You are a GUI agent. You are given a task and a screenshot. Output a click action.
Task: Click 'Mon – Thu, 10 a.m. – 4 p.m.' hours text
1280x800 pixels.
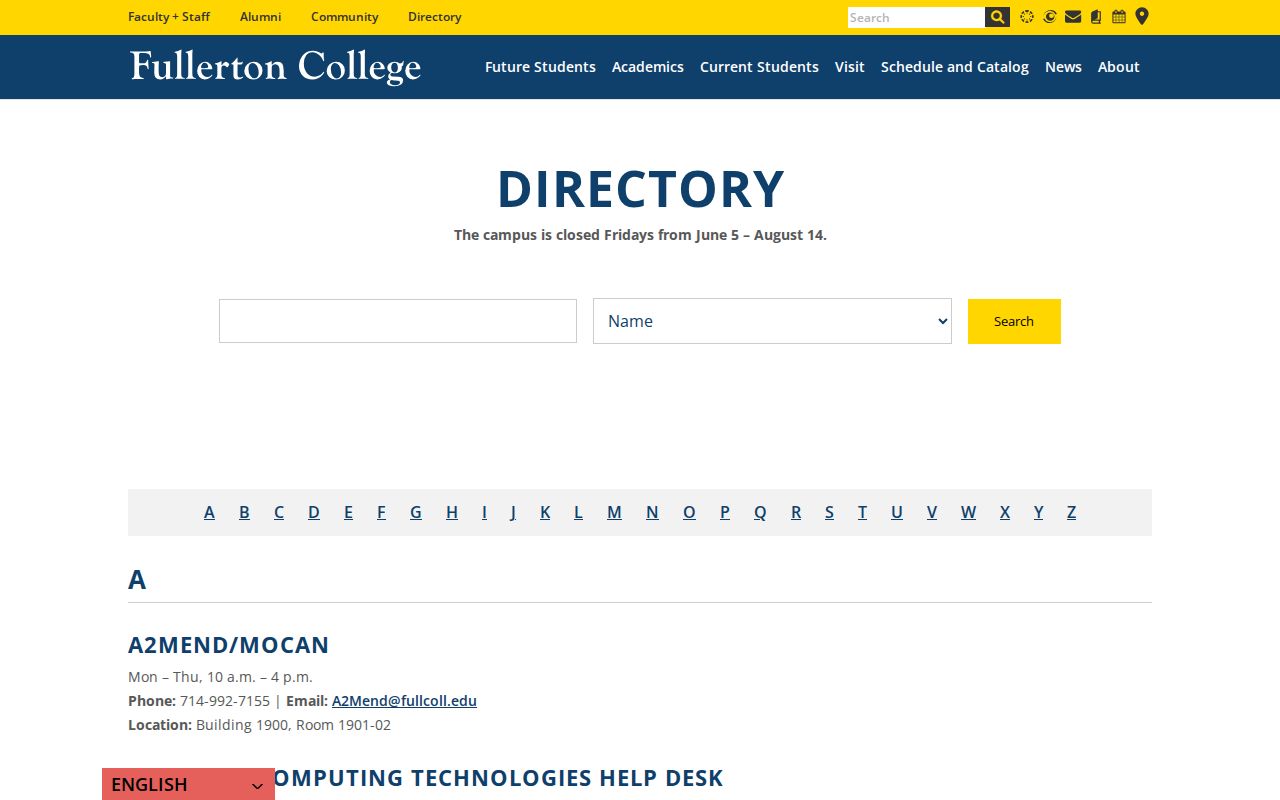coord(220,677)
